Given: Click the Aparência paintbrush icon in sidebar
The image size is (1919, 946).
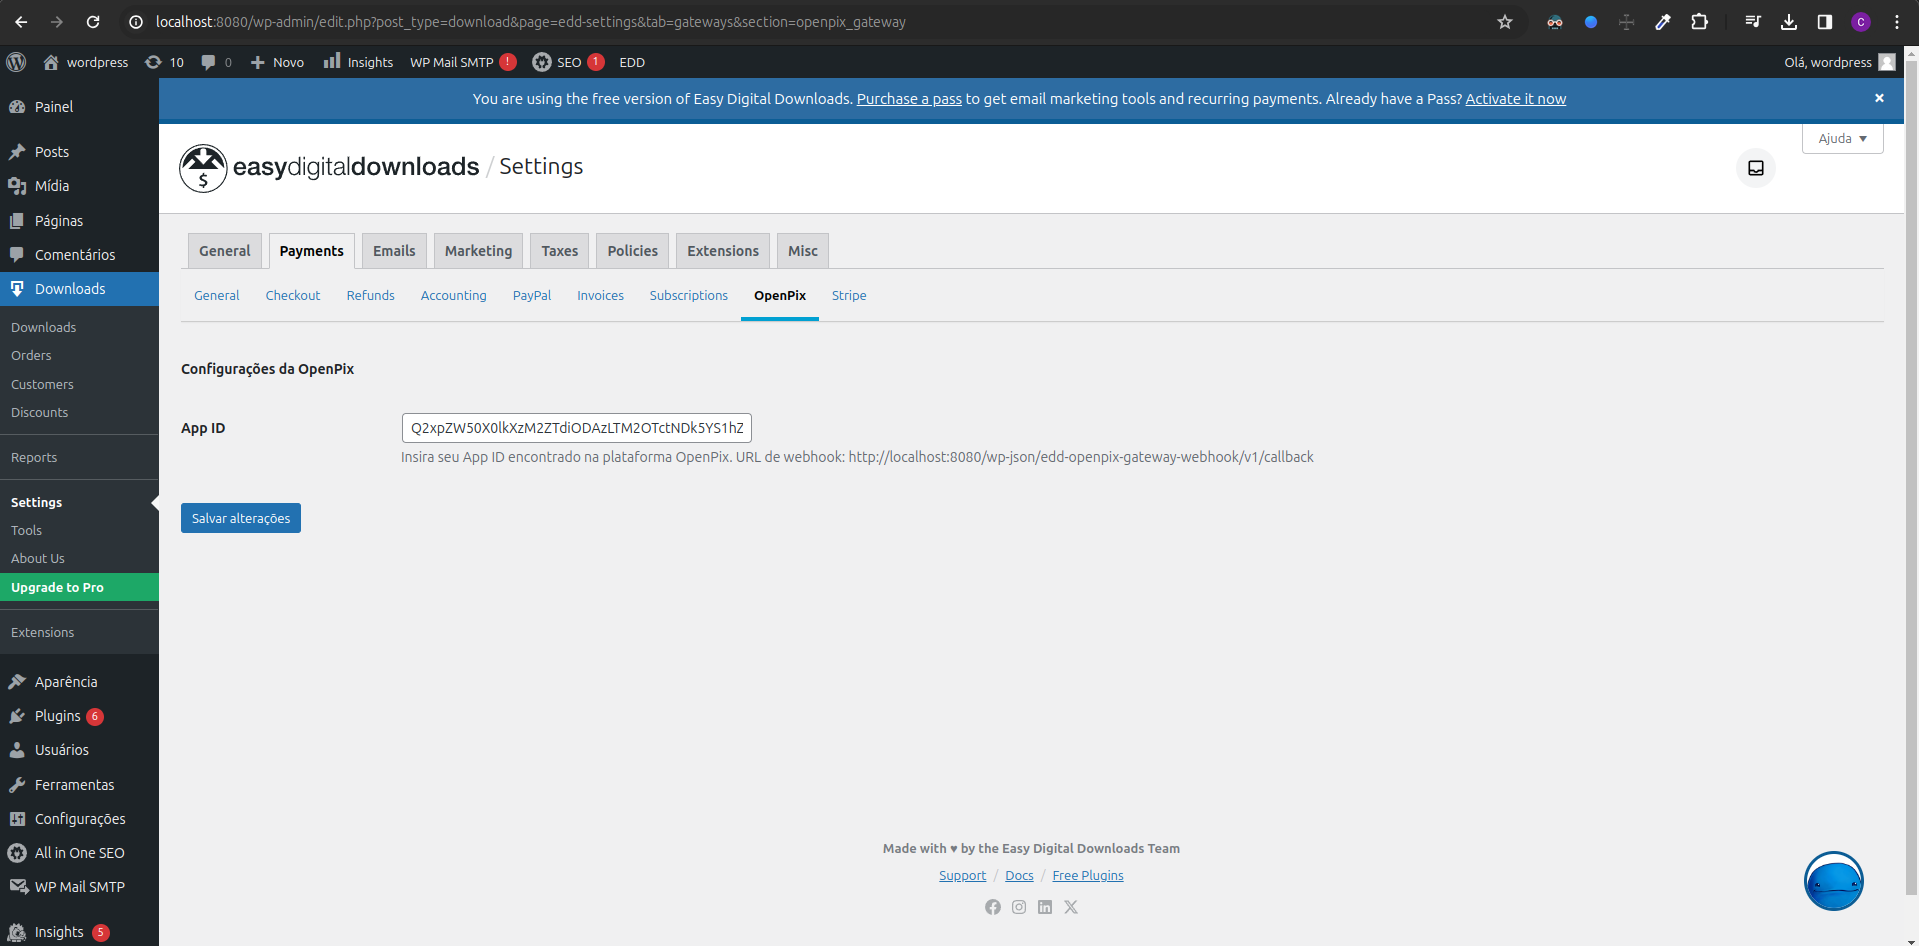Looking at the screenshot, I should tap(17, 681).
